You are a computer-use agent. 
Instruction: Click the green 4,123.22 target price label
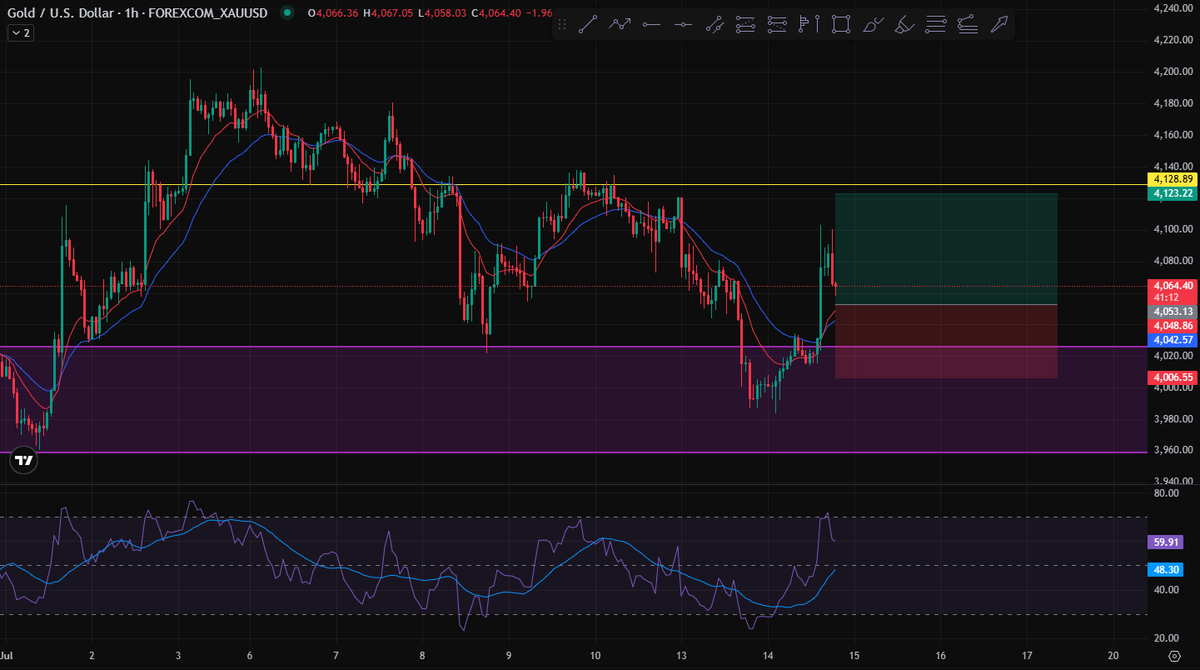pos(1172,192)
